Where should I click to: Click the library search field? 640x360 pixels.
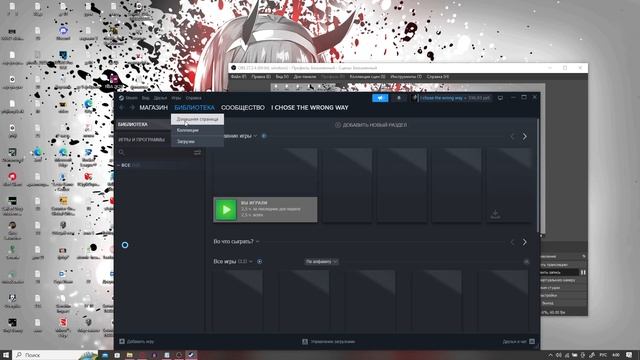(155, 152)
